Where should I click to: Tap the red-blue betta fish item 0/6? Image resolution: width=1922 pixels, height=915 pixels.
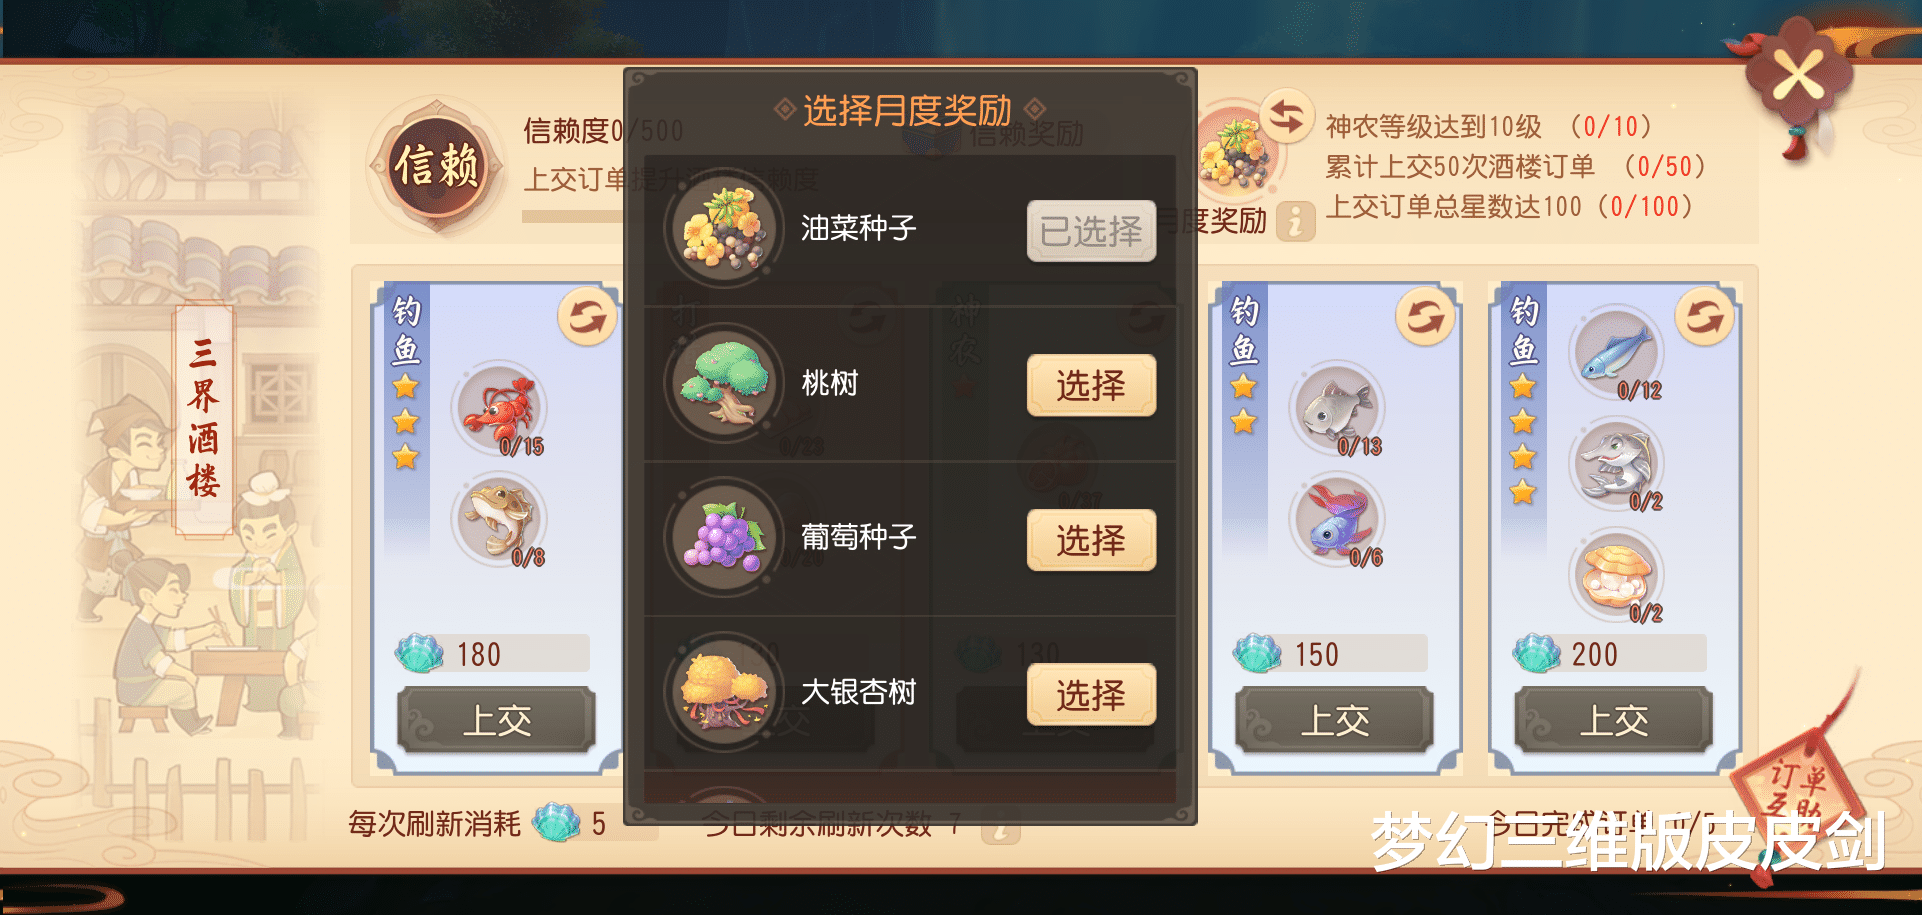[x=1337, y=520]
